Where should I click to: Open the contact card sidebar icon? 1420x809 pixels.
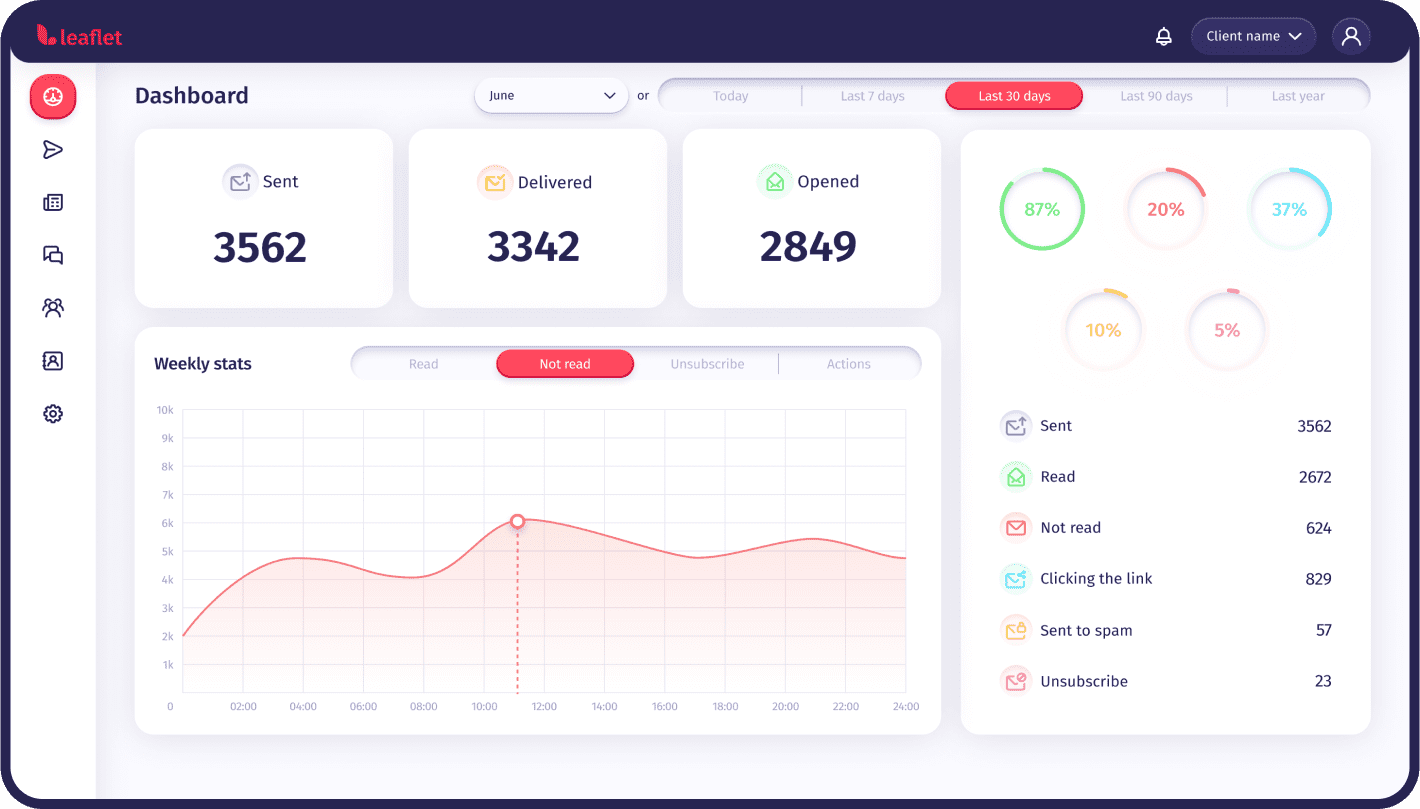[53, 361]
